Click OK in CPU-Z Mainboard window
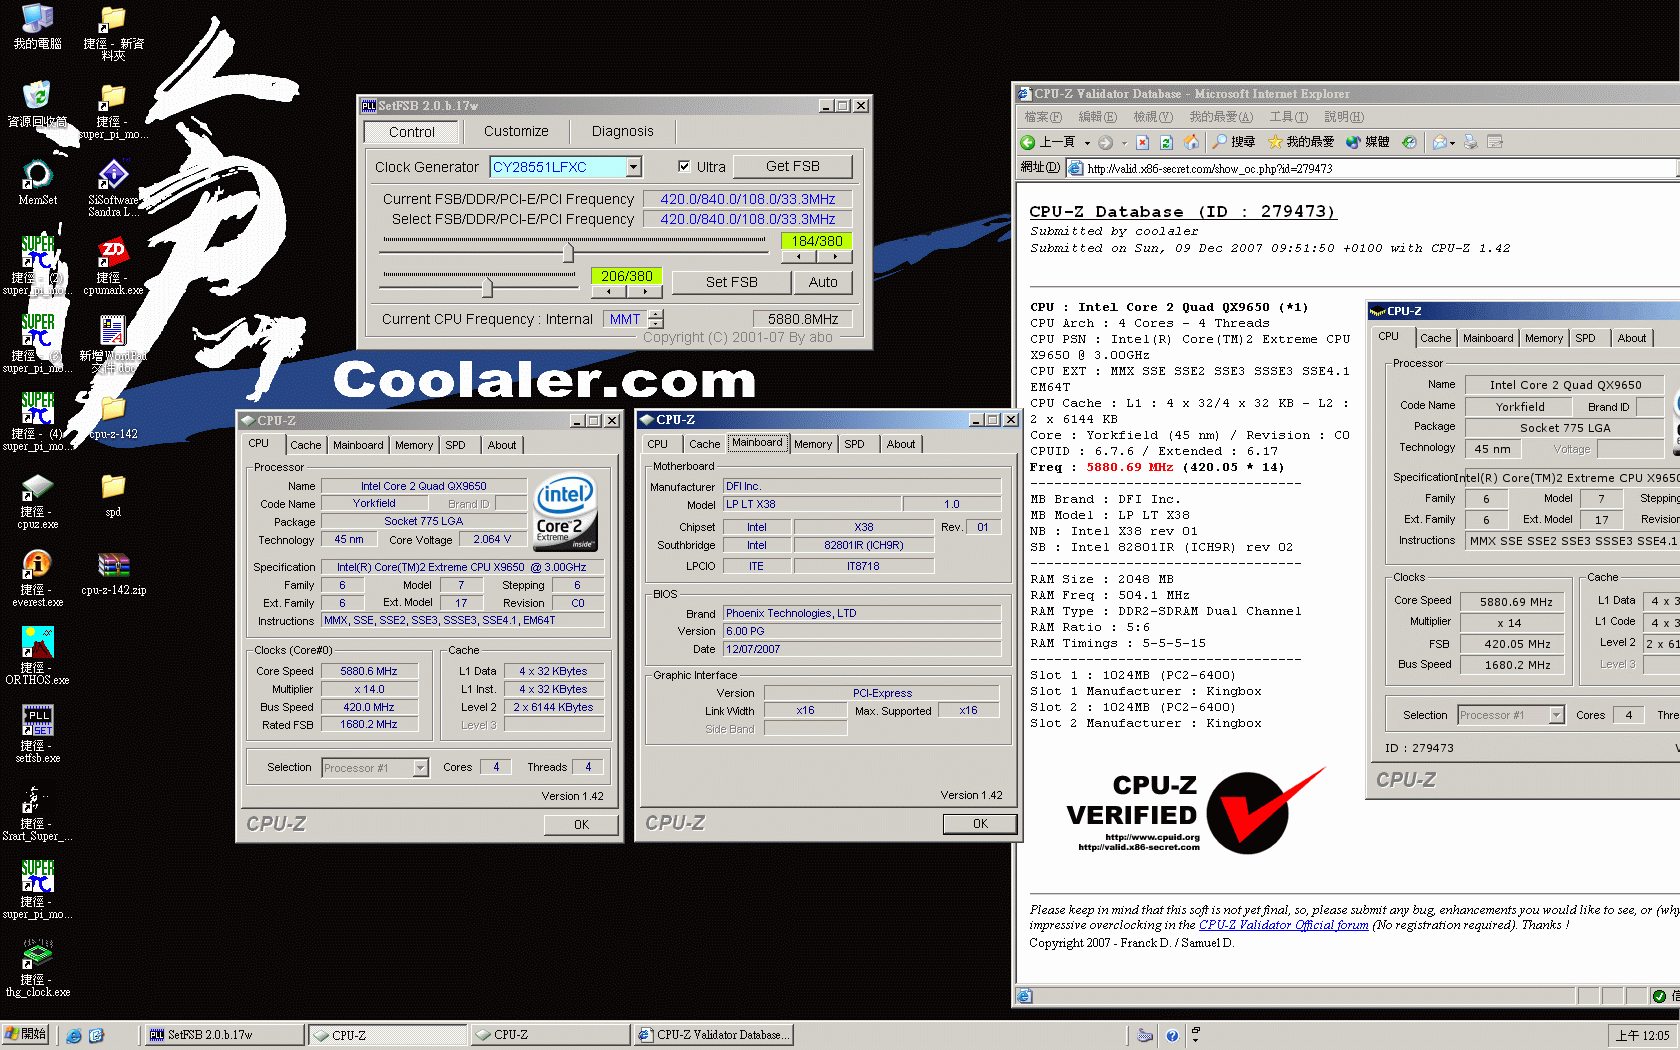The width and height of the screenshot is (1680, 1050). pos(980,824)
